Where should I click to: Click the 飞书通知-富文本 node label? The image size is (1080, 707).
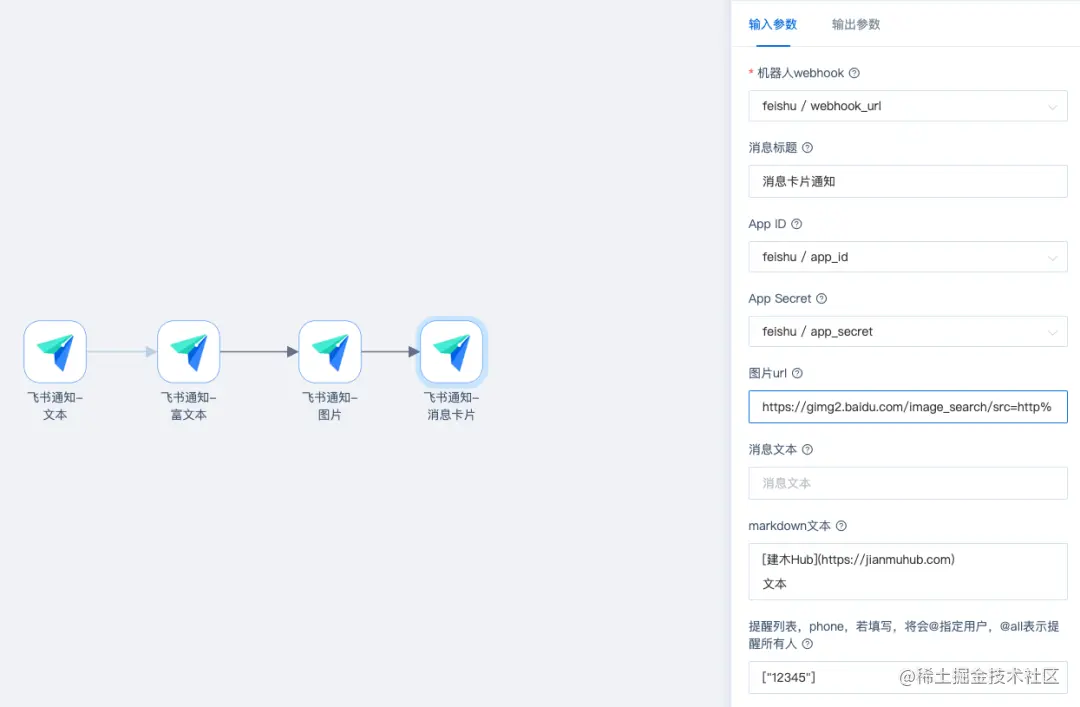point(189,406)
